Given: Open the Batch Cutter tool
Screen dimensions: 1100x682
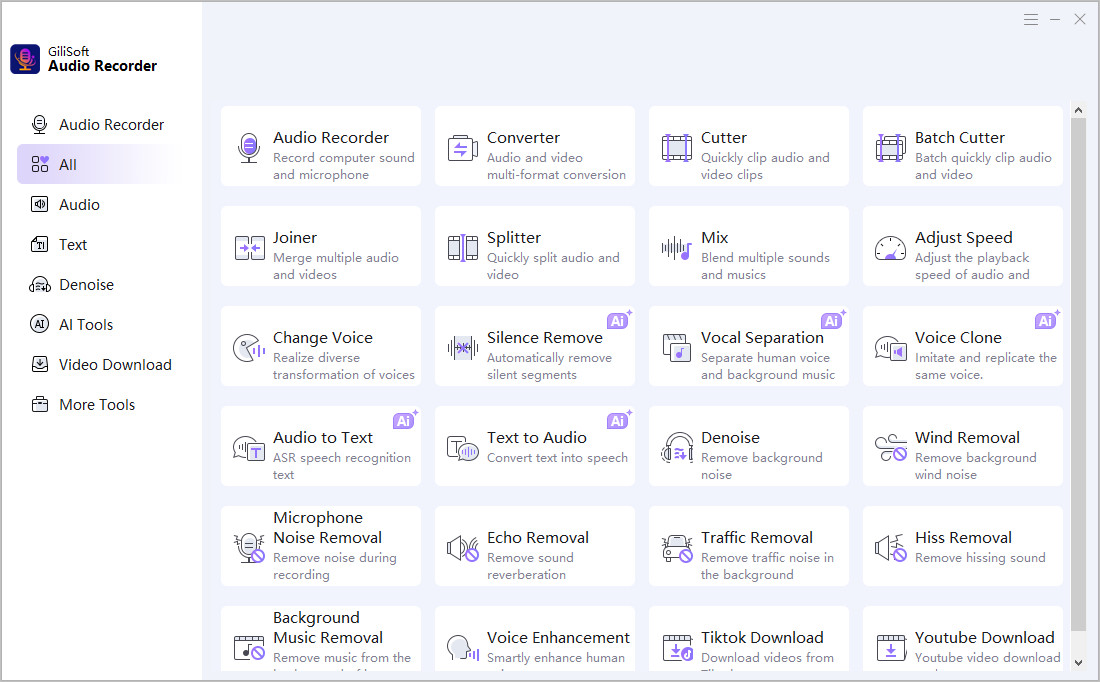Looking at the screenshot, I should tap(962, 146).
